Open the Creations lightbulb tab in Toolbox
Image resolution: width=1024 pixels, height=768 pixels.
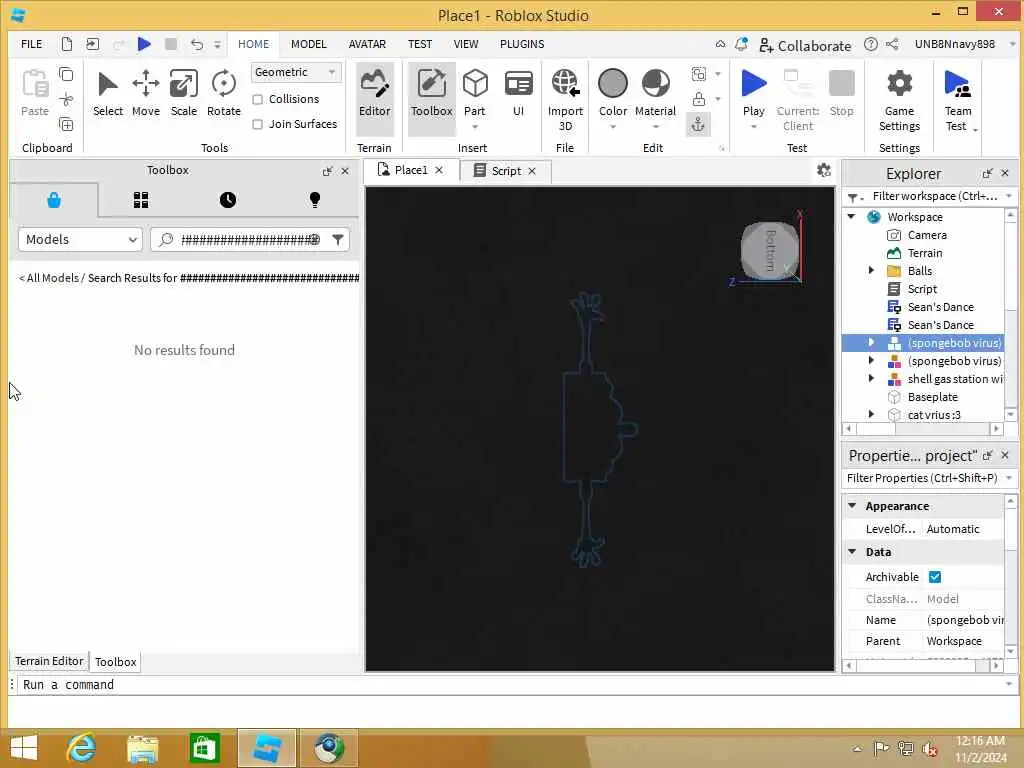coord(314,200)
